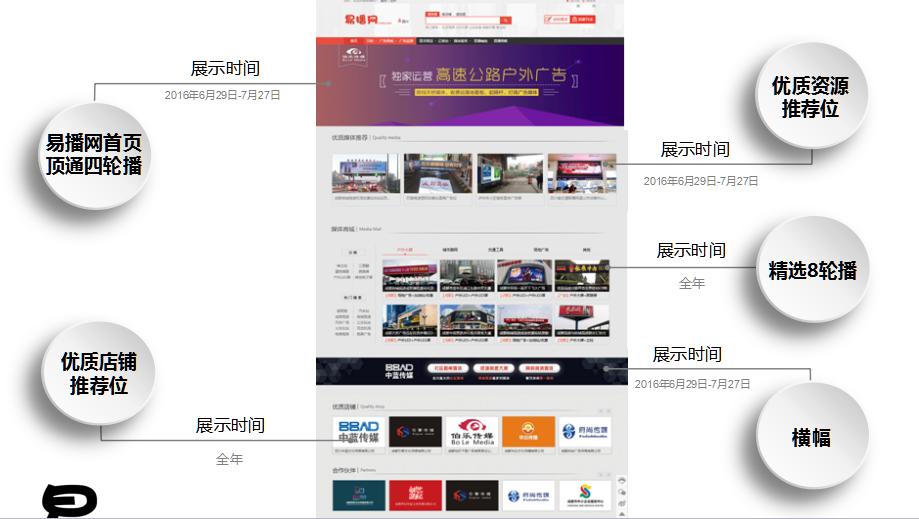Click the chat bubble icon in floating sidebar
Image resolution: width=919 pixels, height=519 pixels.
622,491
